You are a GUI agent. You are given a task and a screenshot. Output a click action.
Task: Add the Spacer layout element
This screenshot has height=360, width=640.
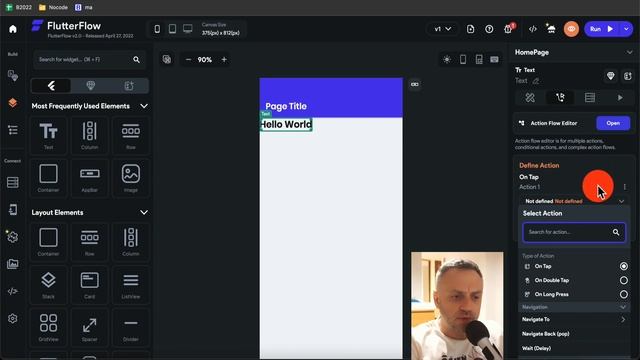pyautogui.click(x=89, y=327)
